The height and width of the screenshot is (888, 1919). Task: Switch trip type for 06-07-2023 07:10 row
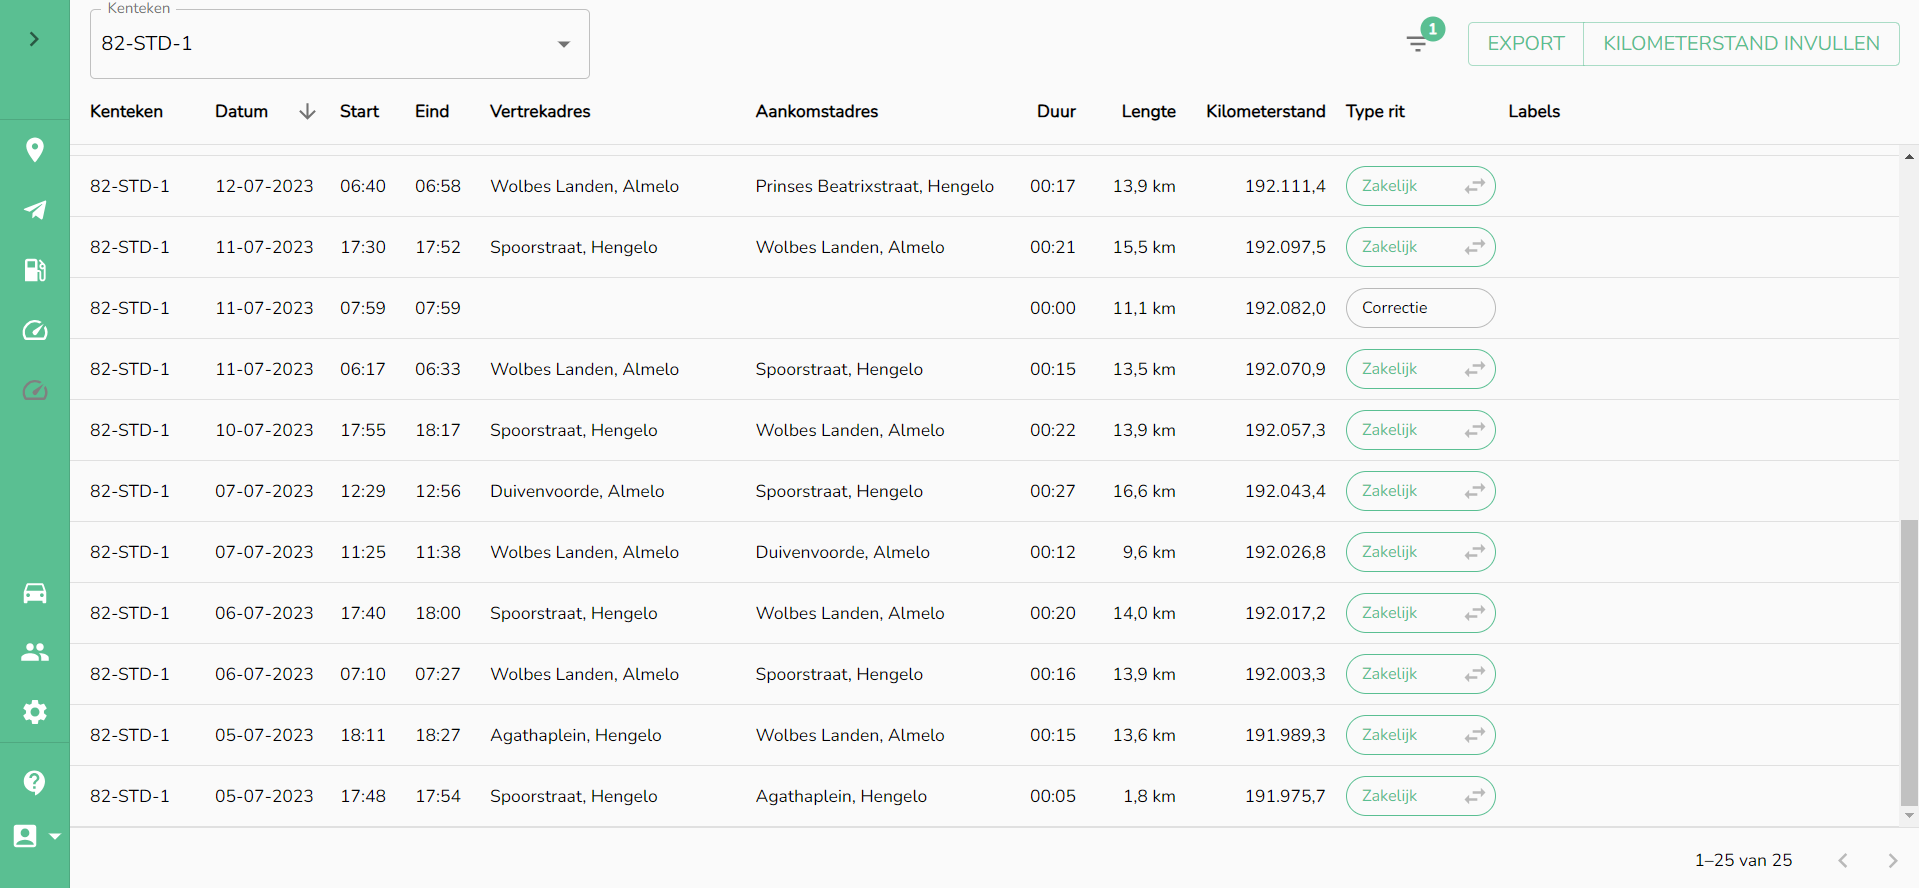point(1475,674)
